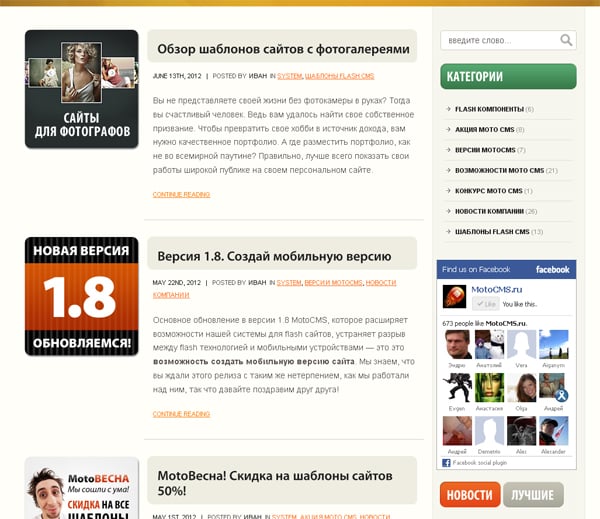
Task: Click the search magnifier icon
Action: click(566, 41)
